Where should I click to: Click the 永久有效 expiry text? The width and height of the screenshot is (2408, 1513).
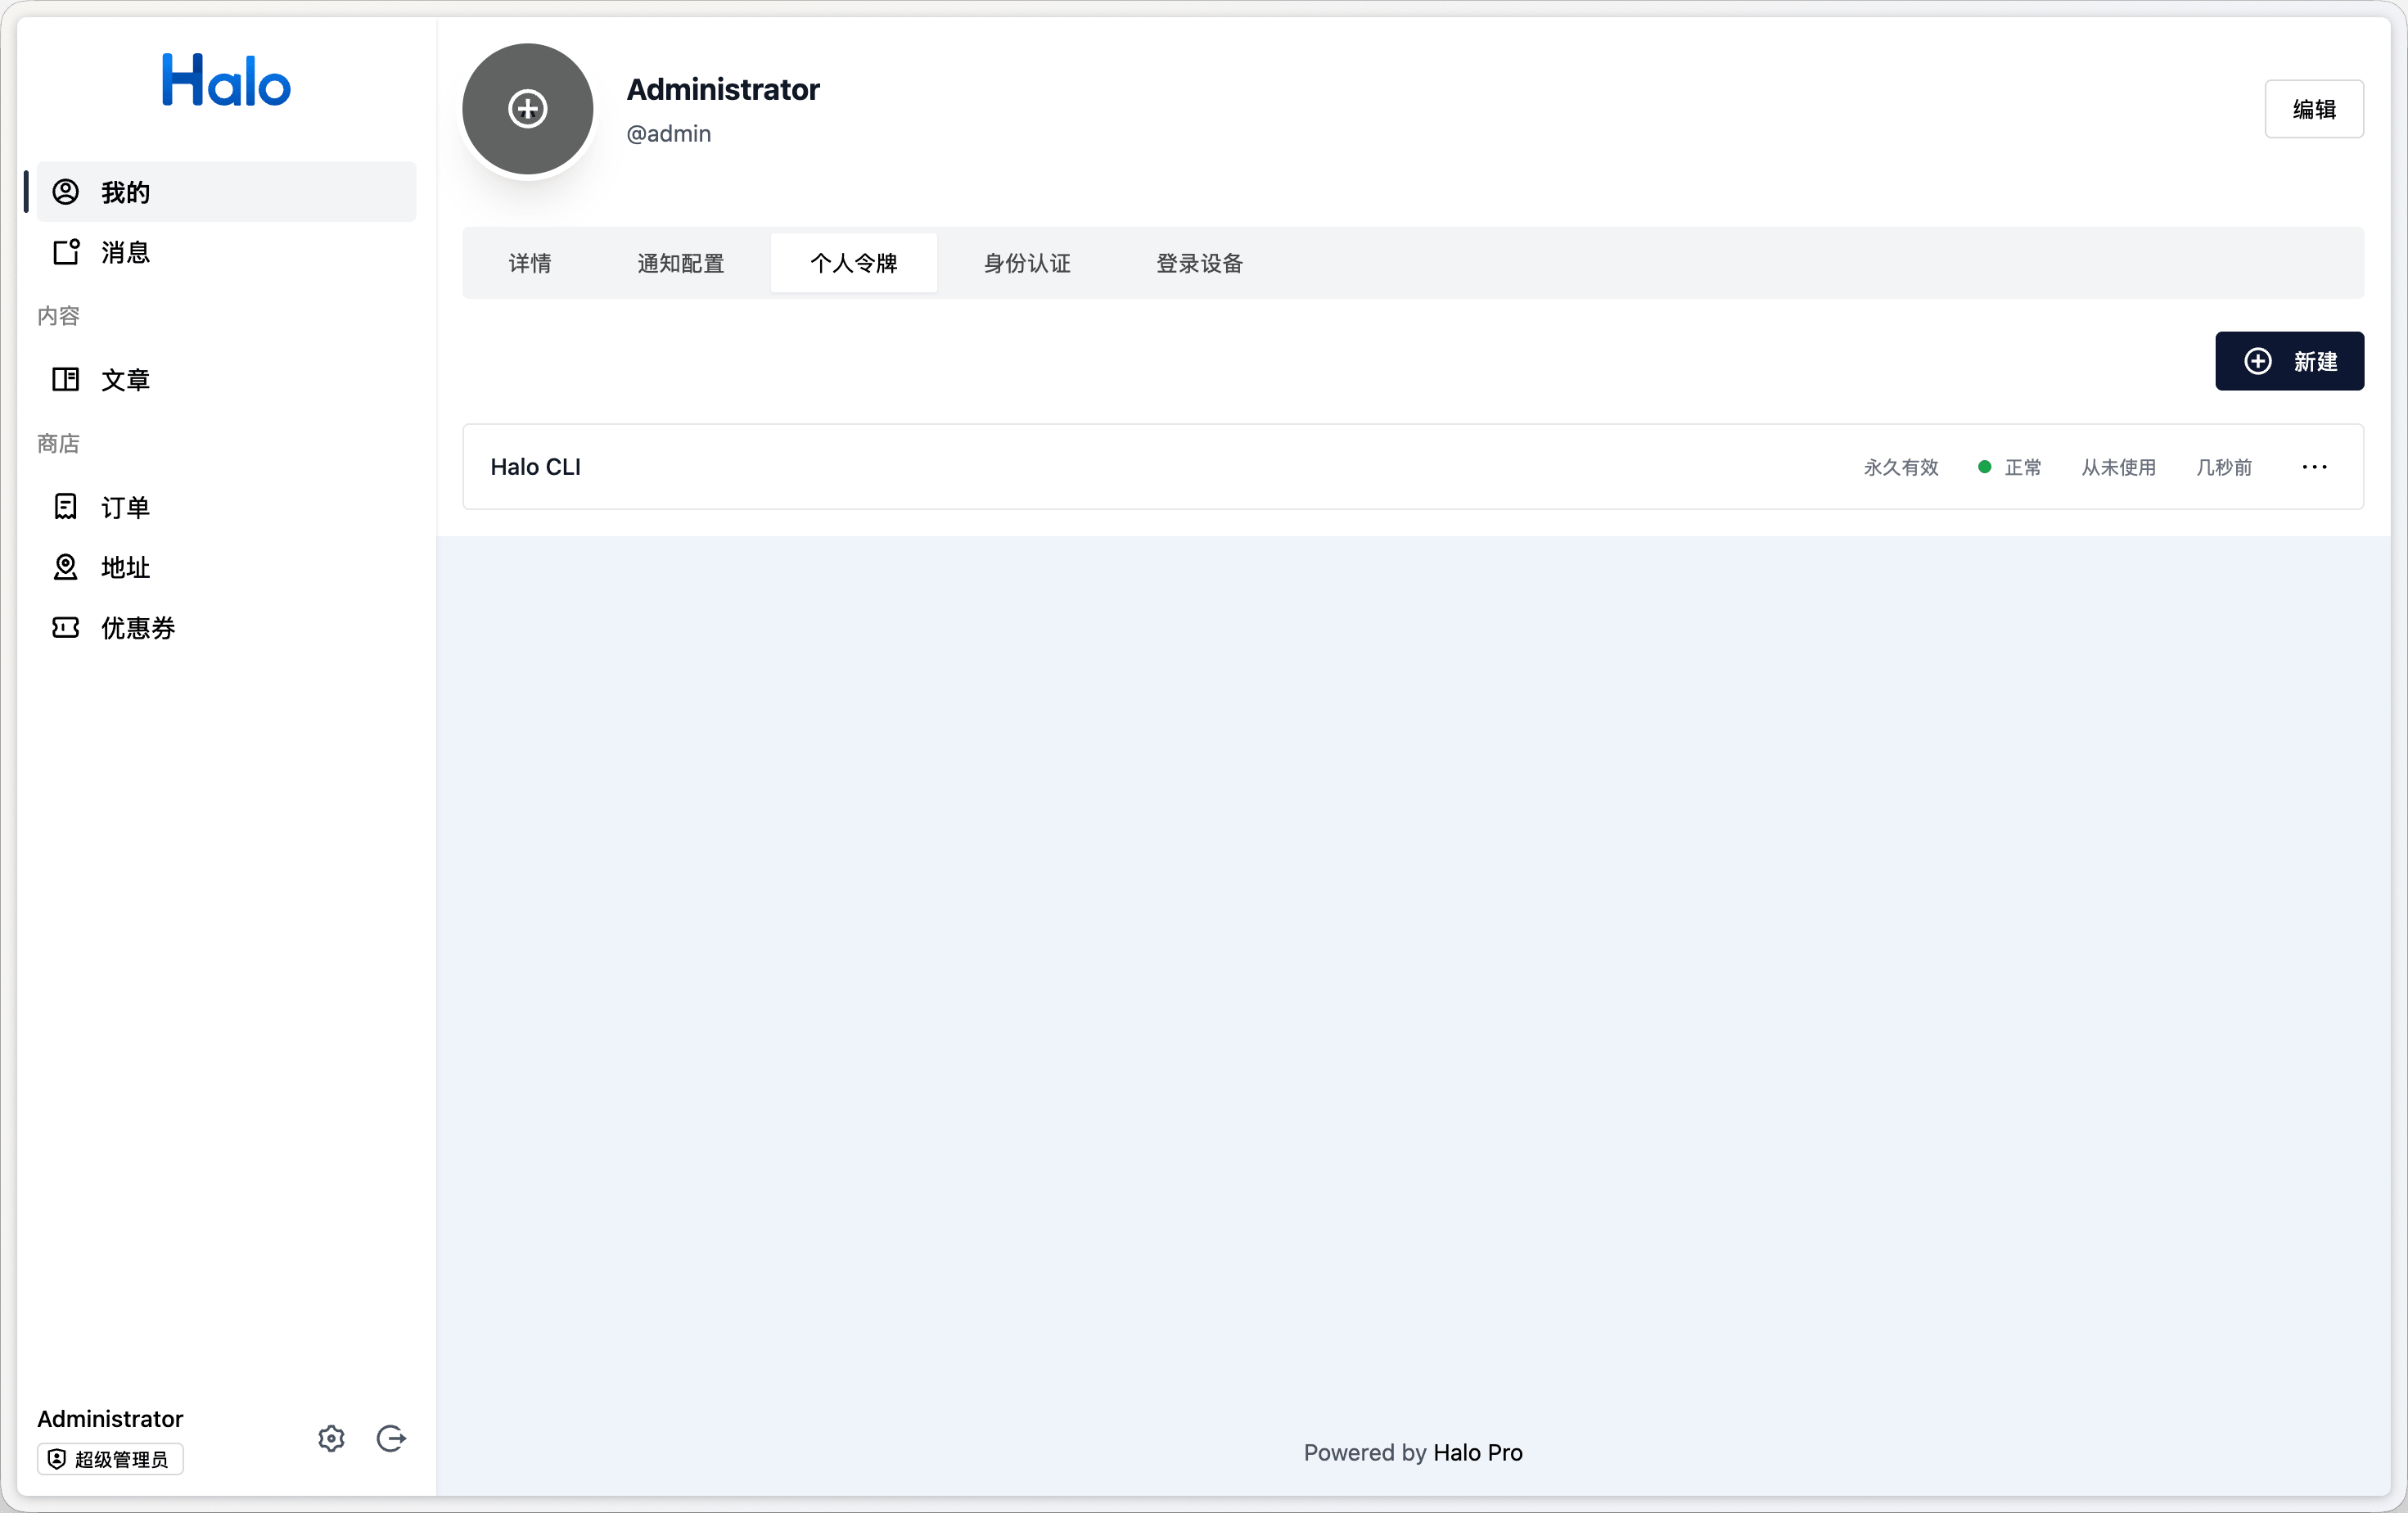pyautogui.click(x=1901, y=467)
